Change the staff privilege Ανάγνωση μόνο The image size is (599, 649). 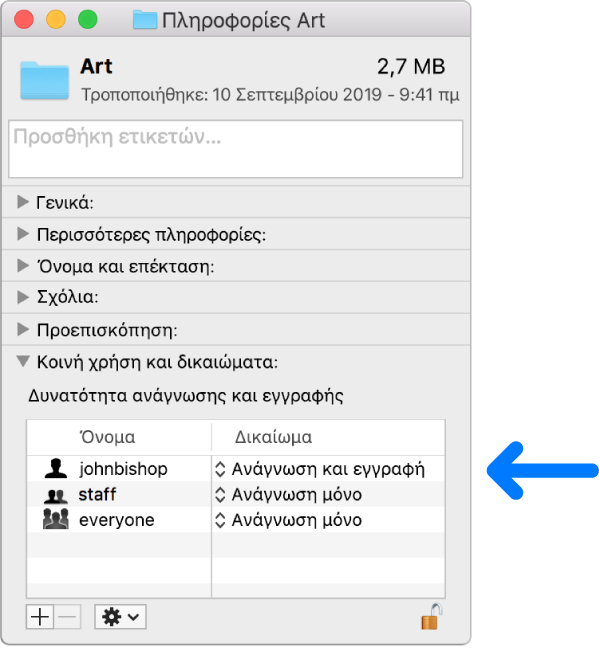289,495
